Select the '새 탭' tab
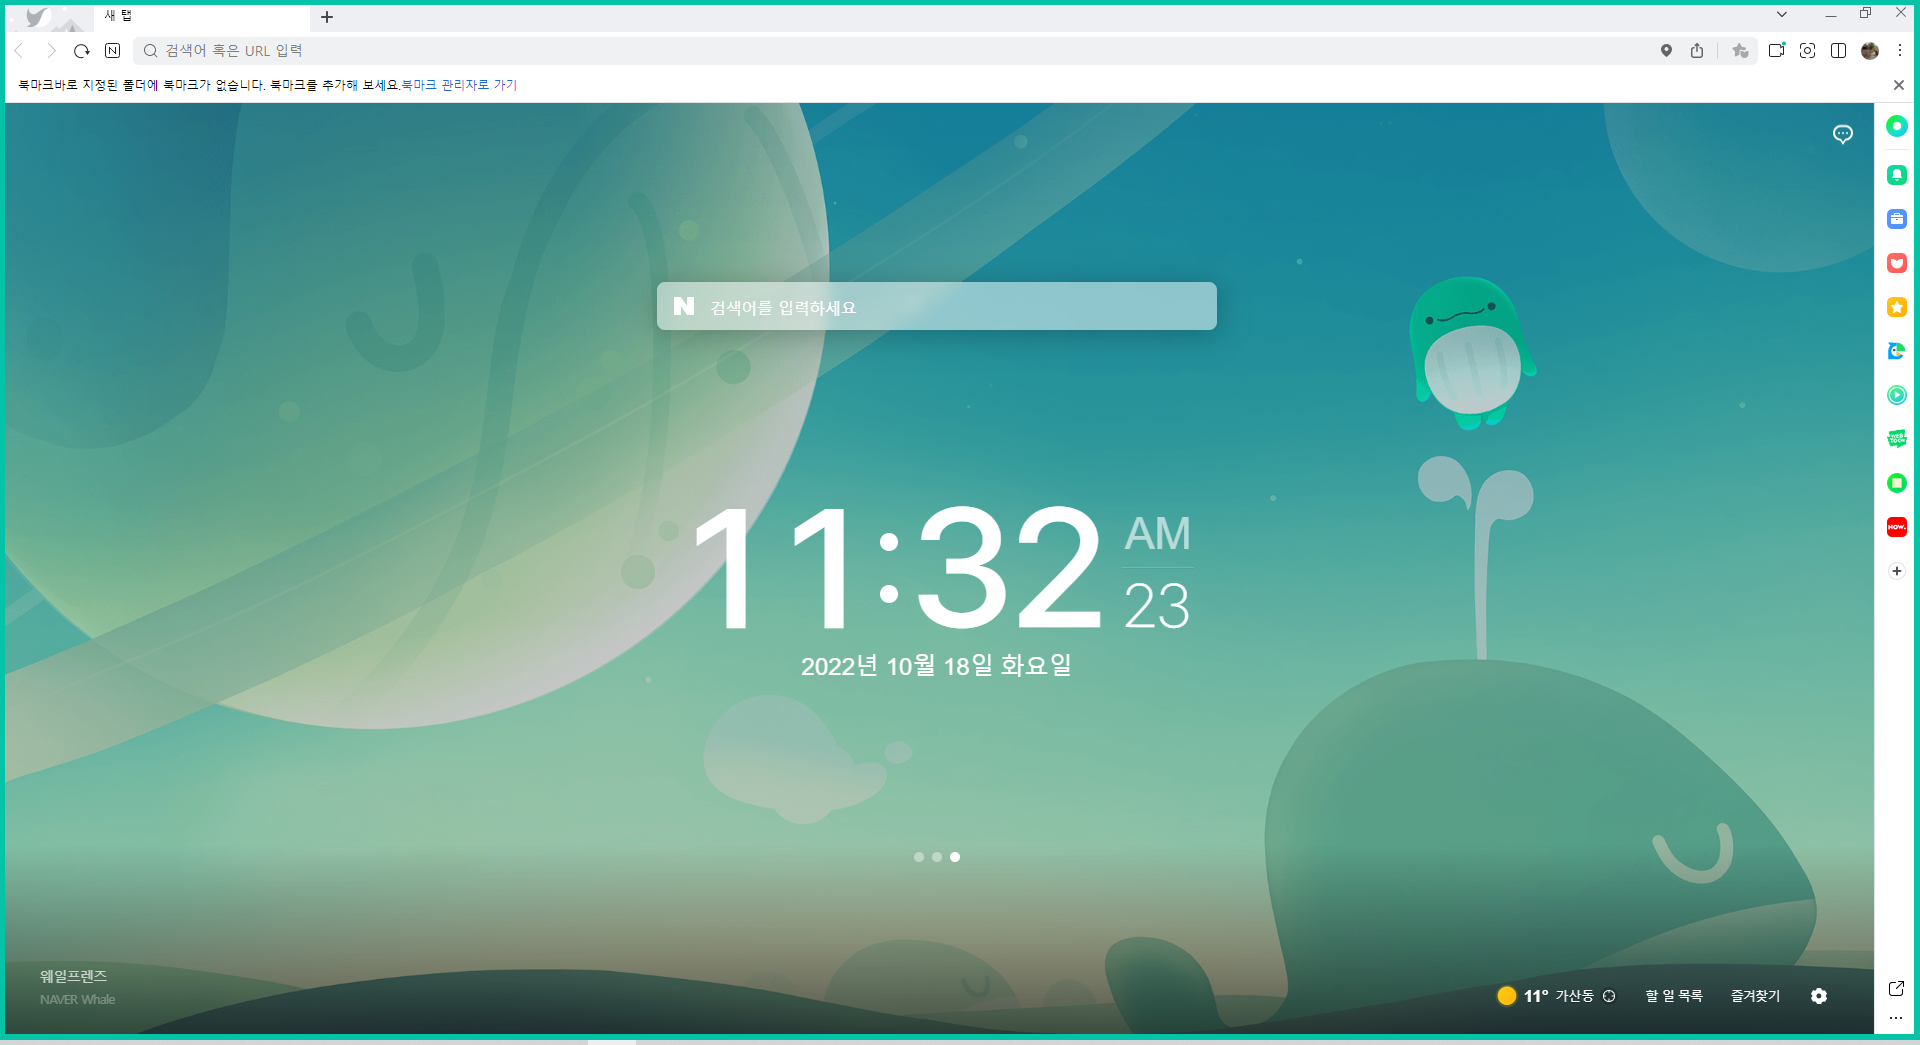This screenshot has height=1045, width=1920. click(200, 16)
